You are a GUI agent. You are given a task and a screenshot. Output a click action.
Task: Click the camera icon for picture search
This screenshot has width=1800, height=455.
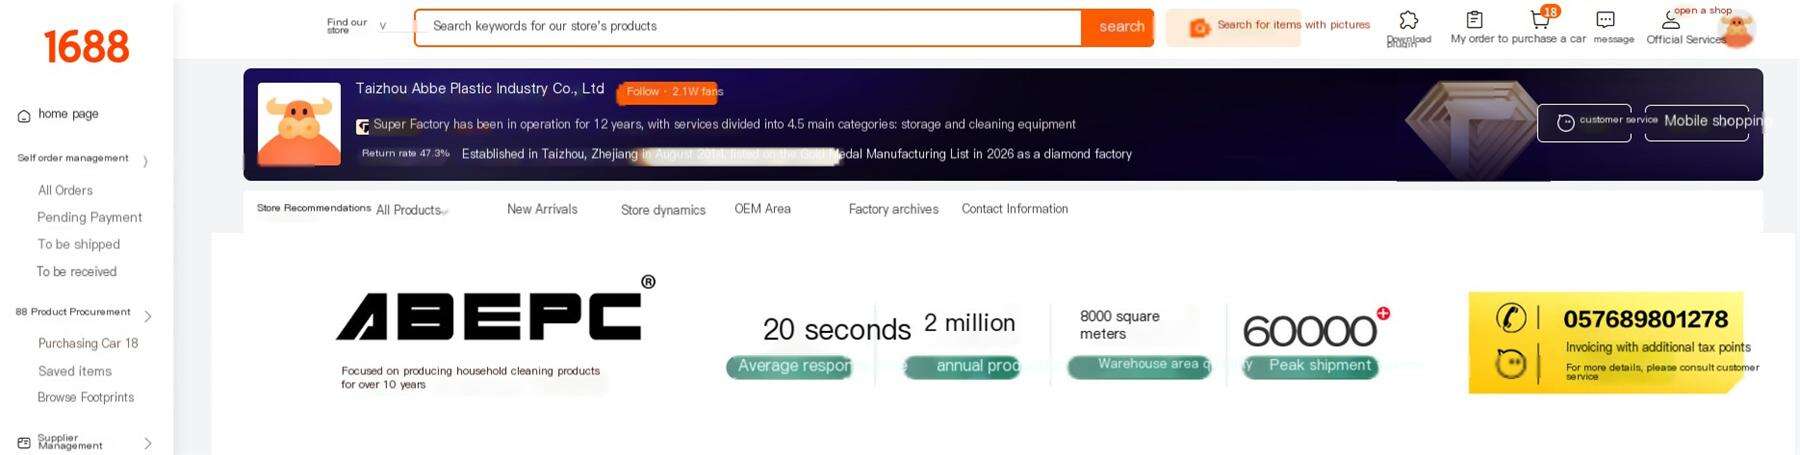click(1199, 28)
